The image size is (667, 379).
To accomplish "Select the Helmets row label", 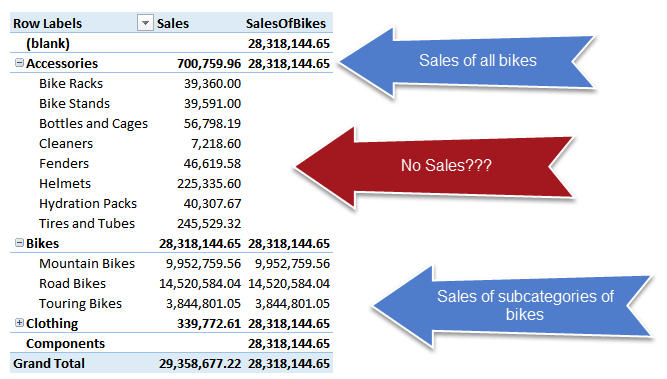I will pyautogui.click(x=65, y=183).
